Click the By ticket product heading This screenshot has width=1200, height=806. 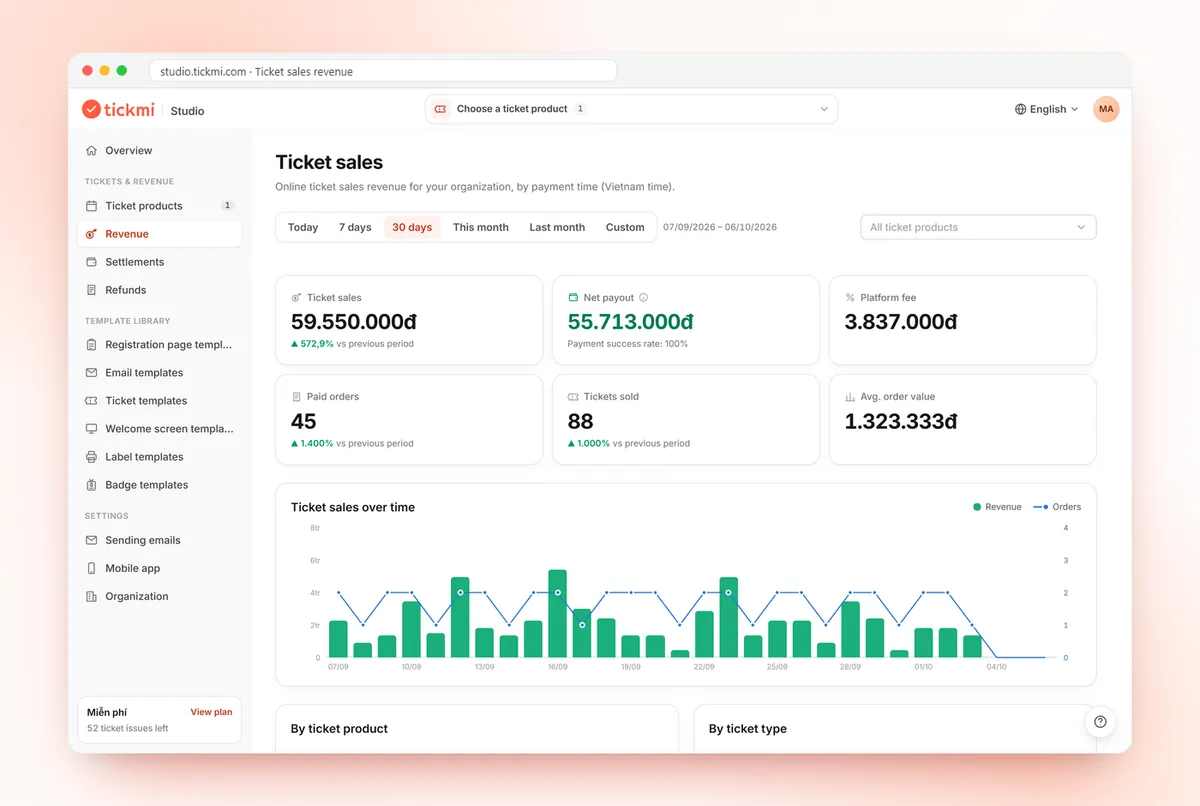339,729
